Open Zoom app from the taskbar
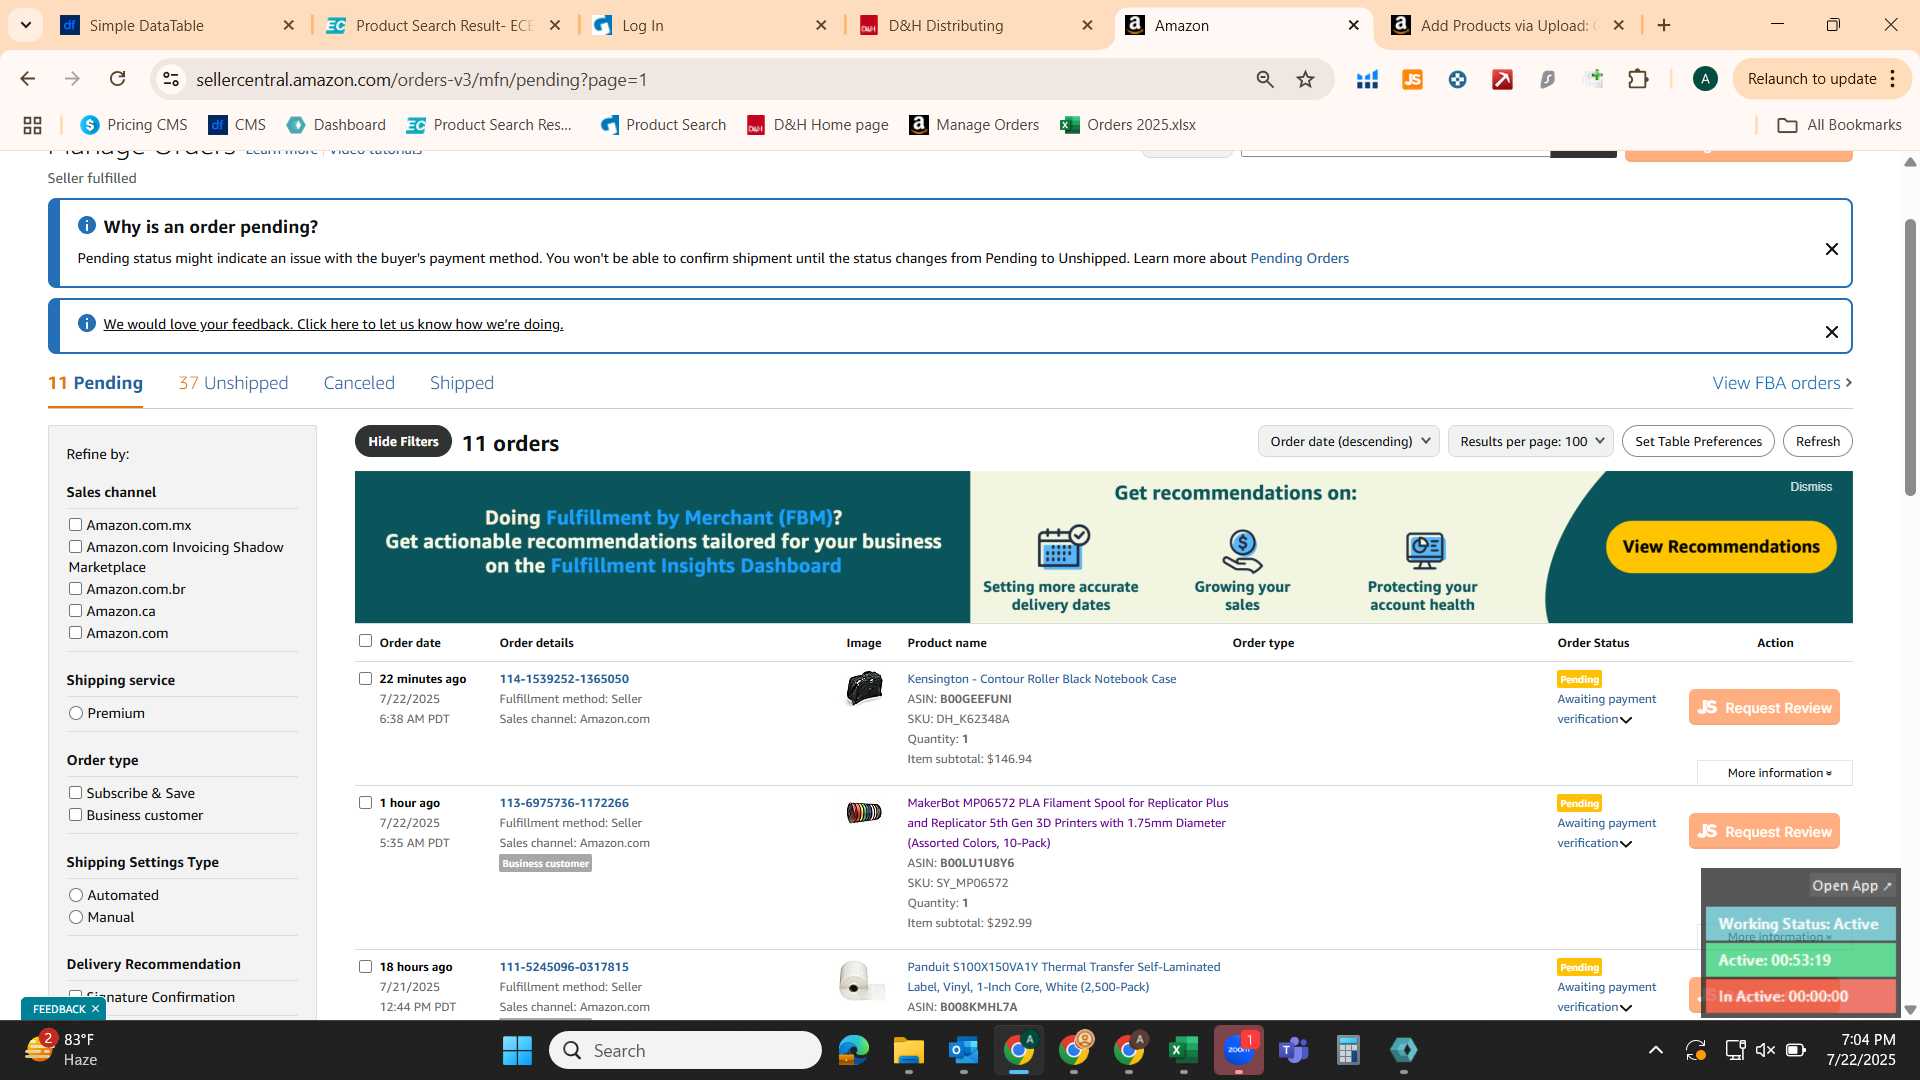 click(x=1239, y=1050)
